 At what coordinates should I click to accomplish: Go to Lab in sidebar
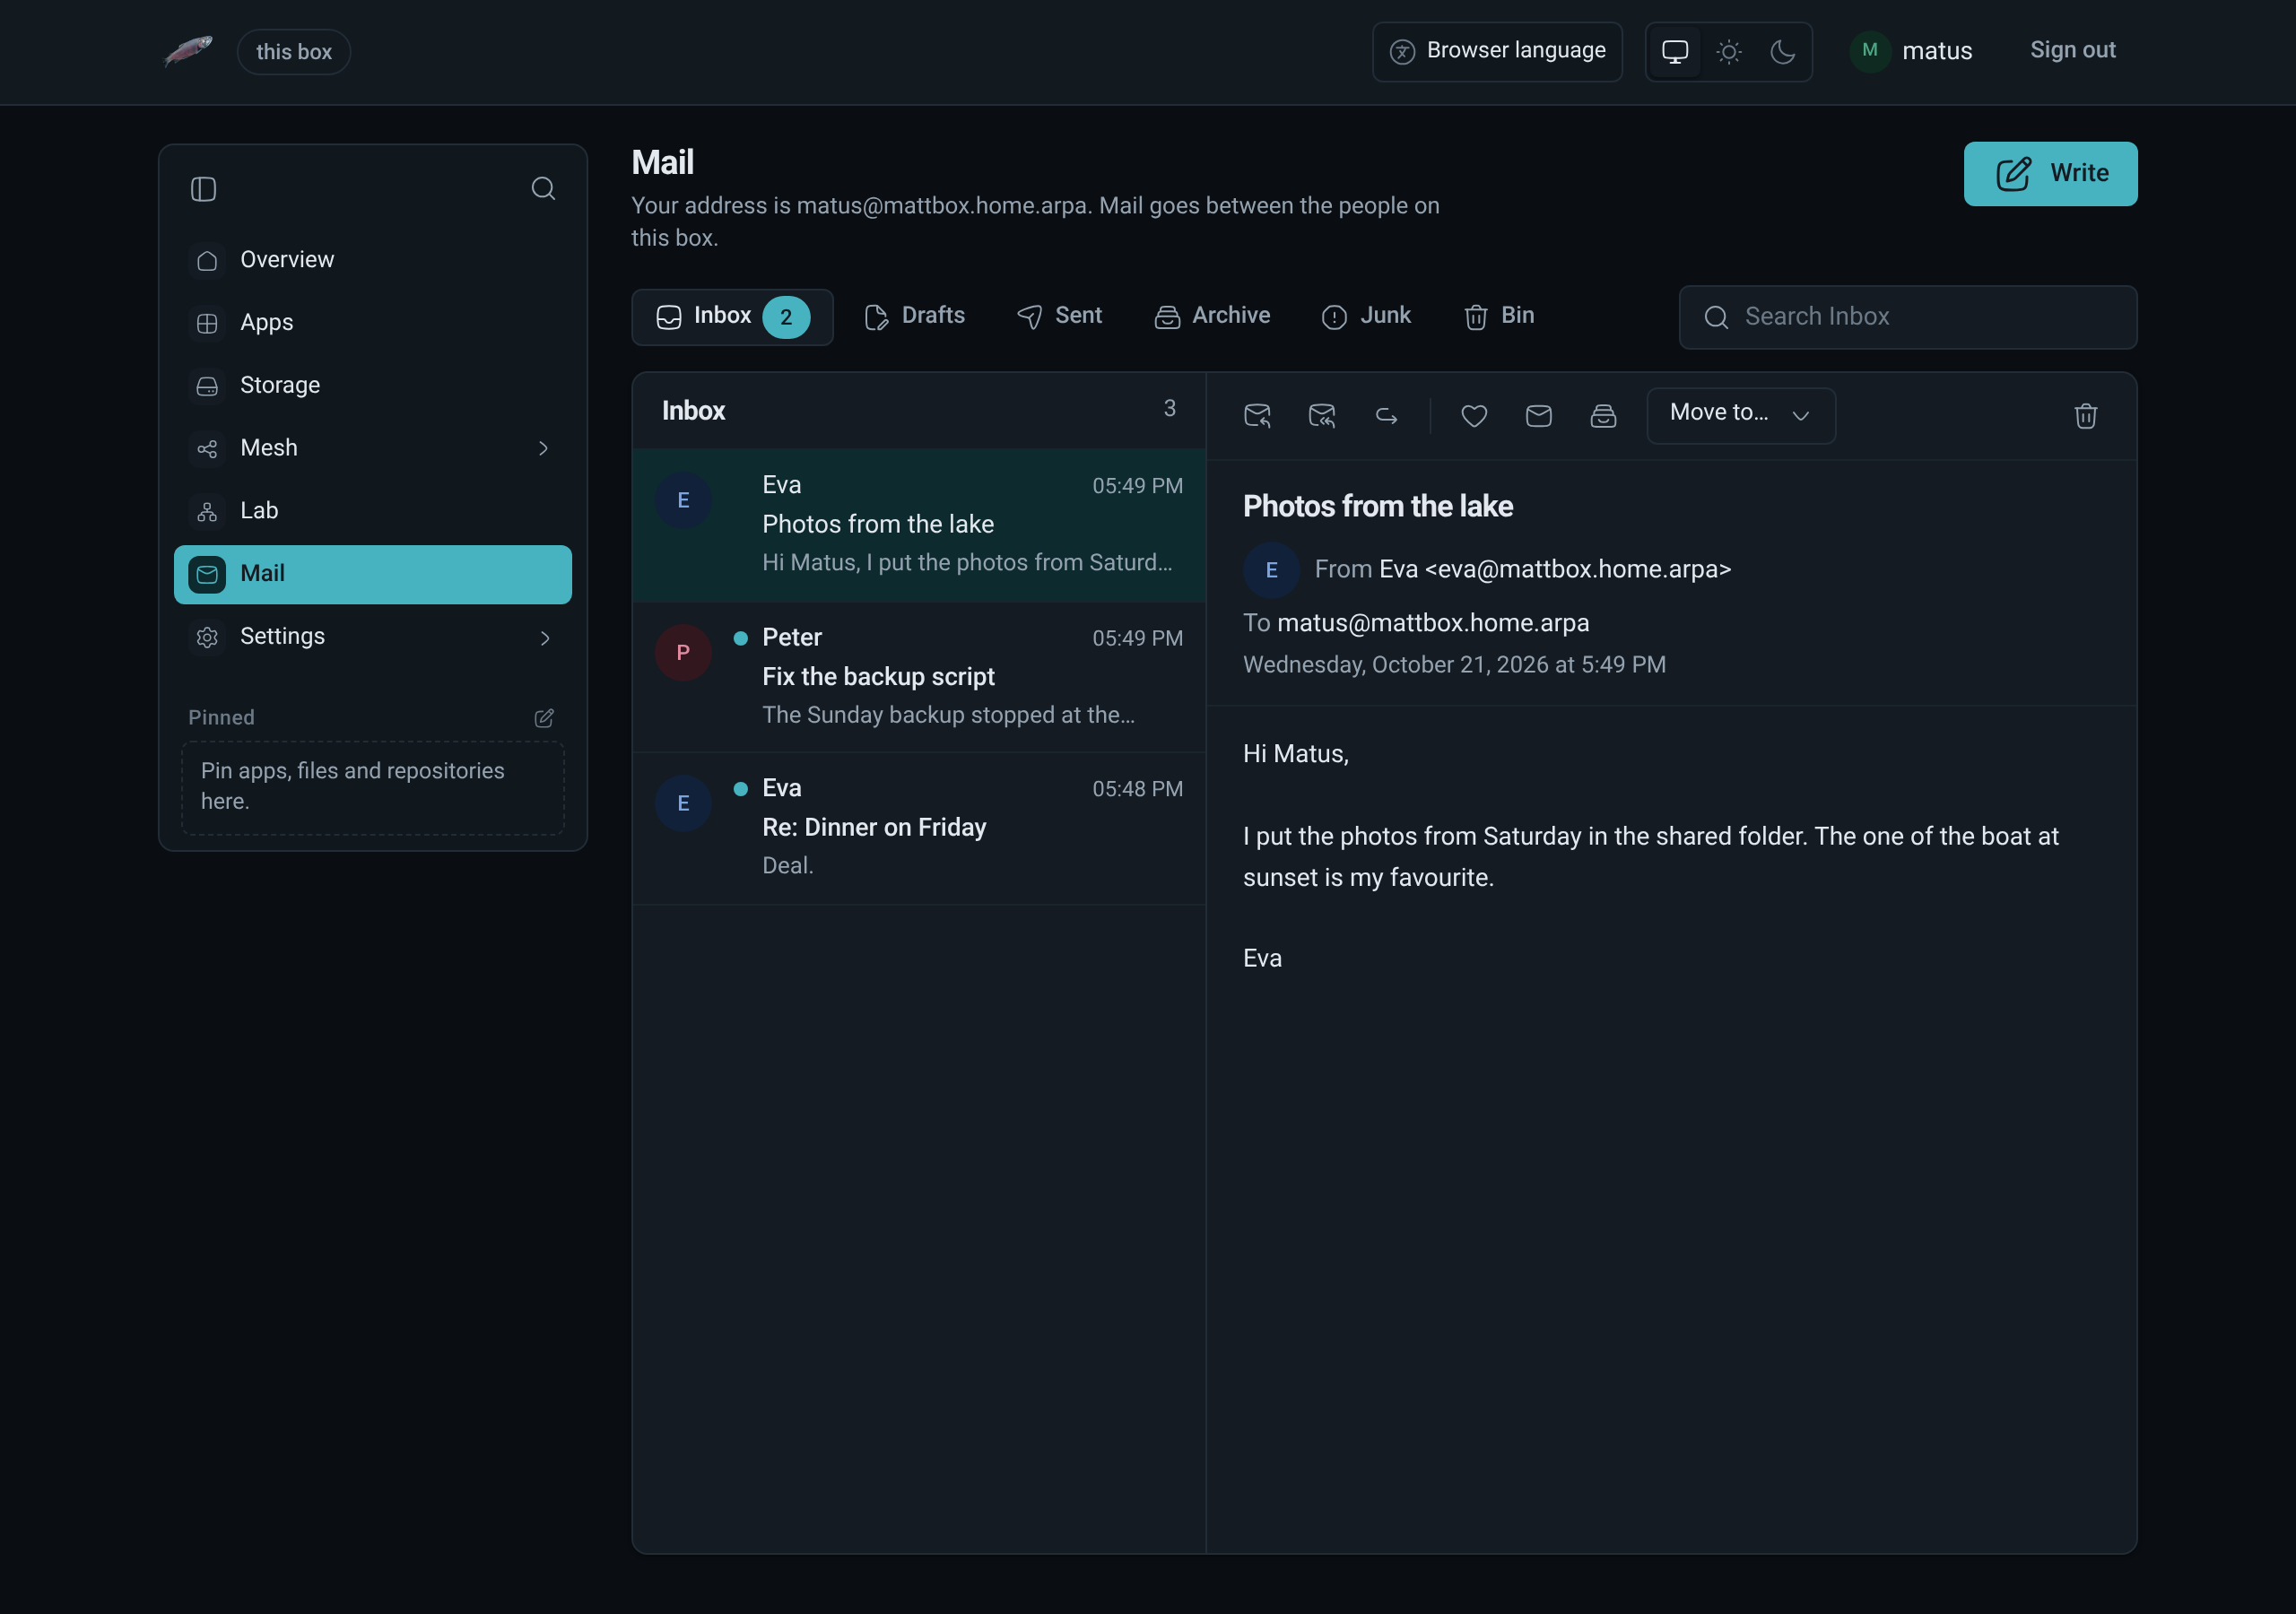pos(373,511)
